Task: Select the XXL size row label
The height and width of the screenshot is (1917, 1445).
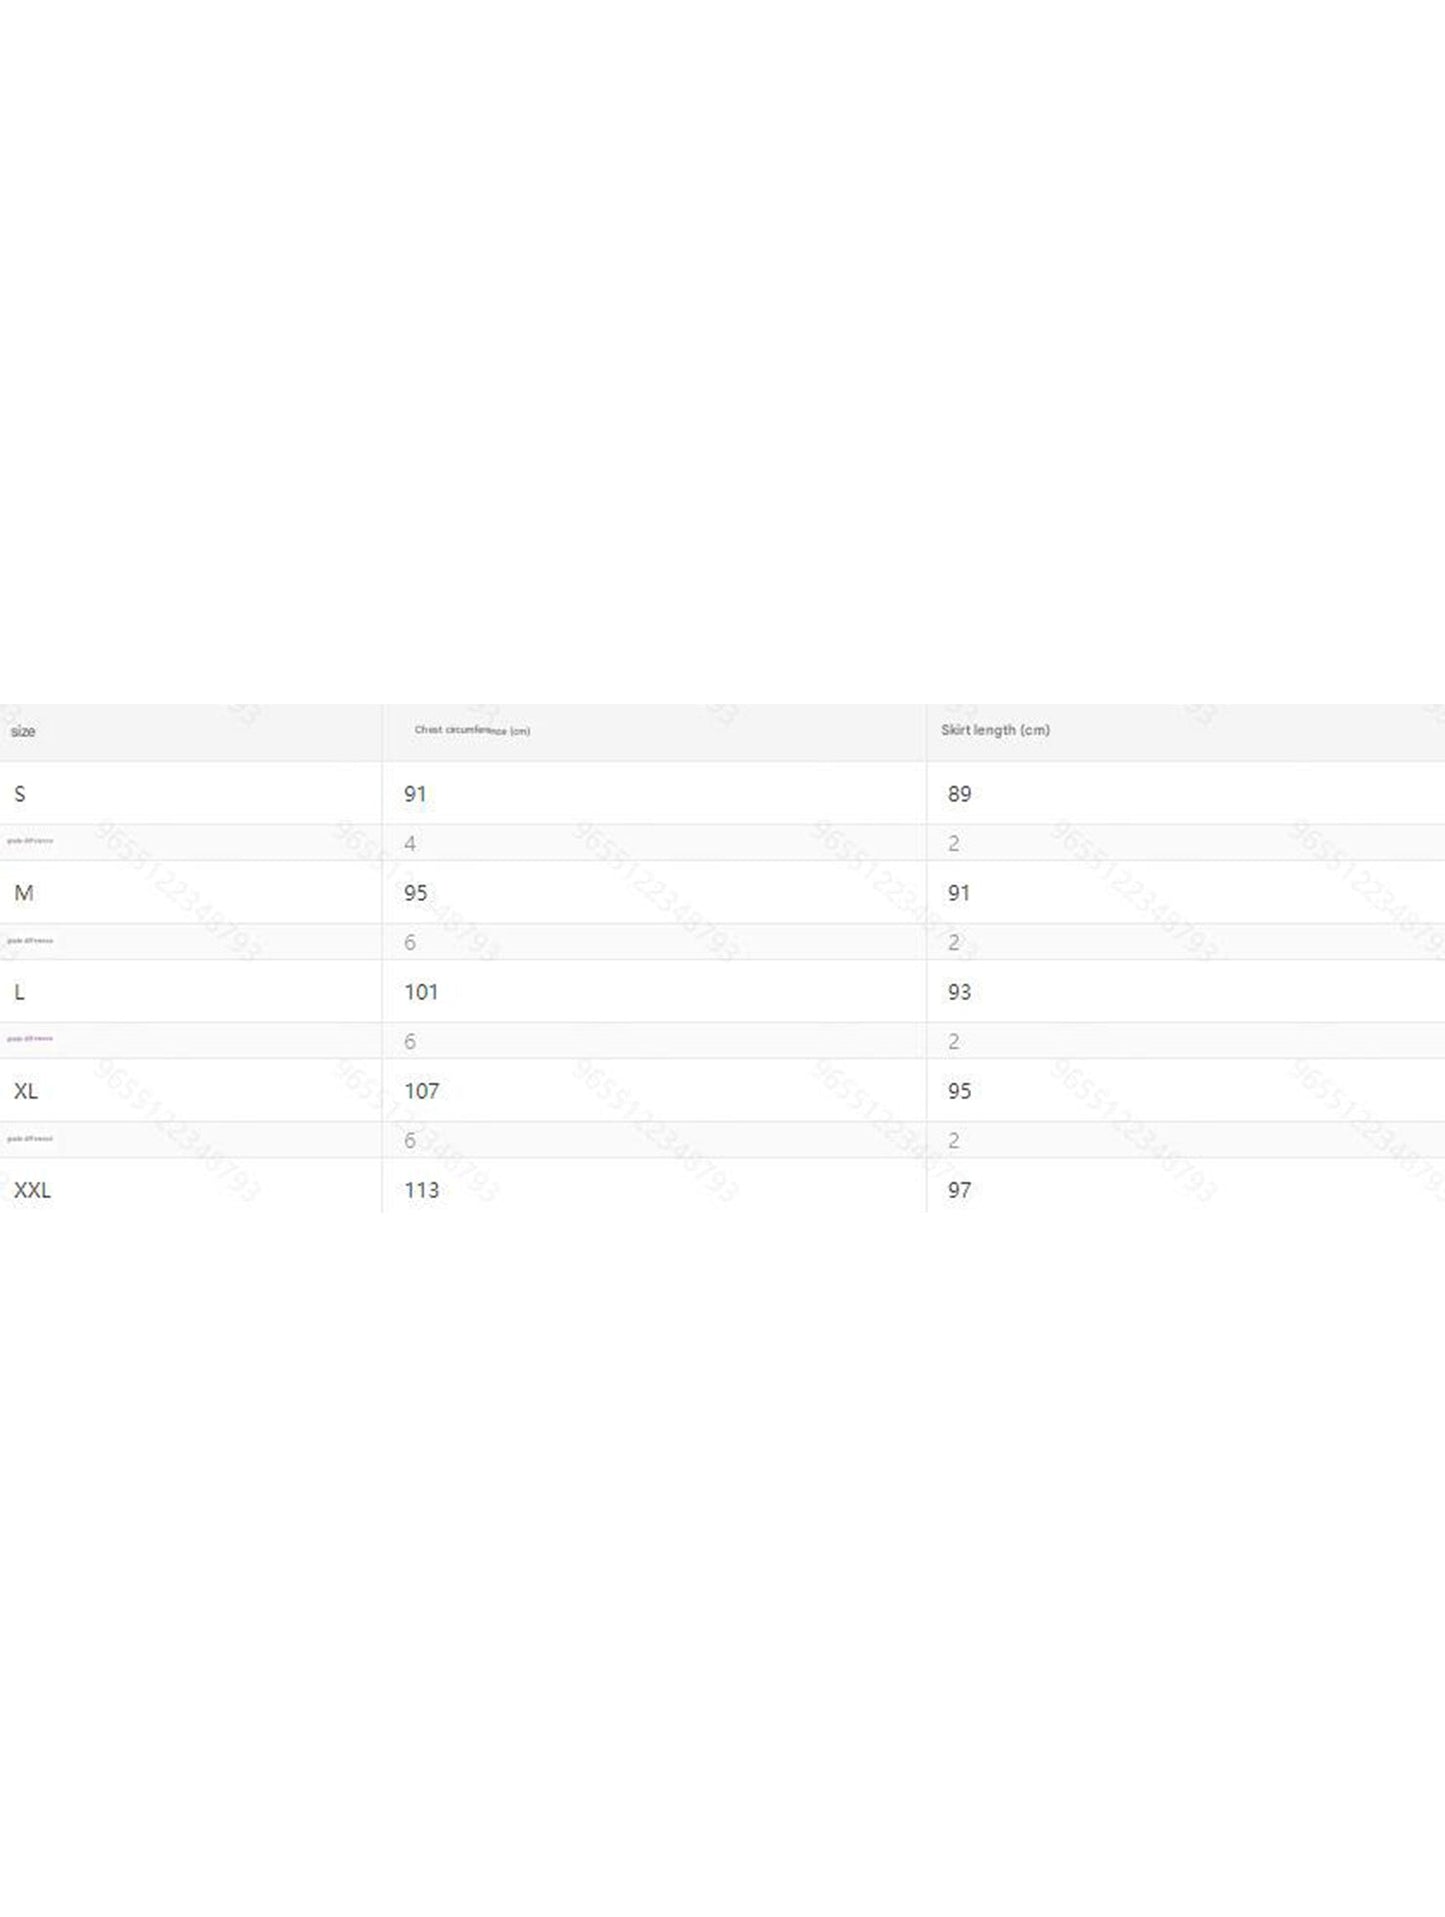Action: coord(32,1190)
